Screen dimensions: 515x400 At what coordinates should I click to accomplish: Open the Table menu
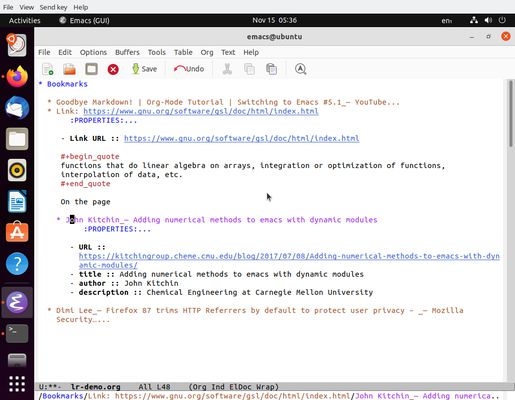tap(183, 52)
